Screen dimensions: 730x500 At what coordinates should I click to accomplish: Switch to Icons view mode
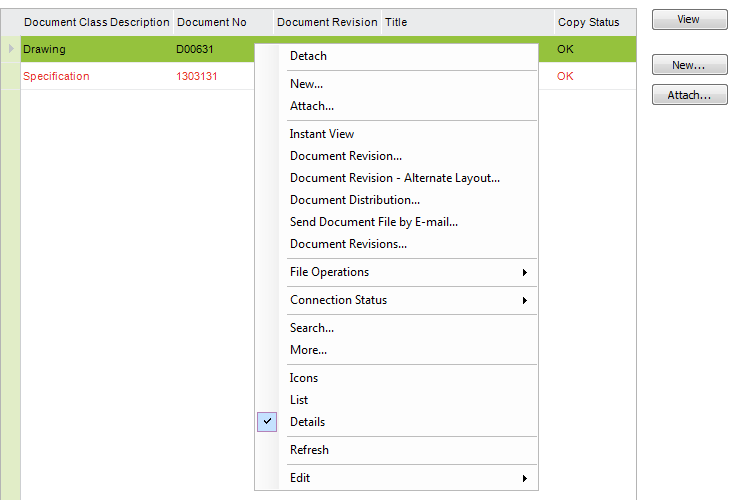coord(304,378)
